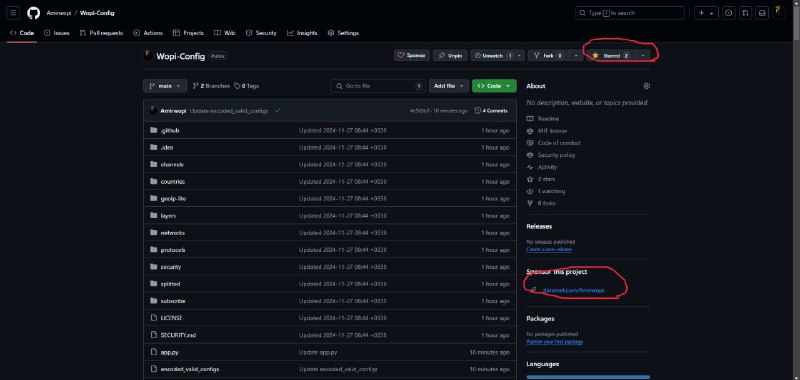The image size is (800, 380).
Task: Open the SECURITY.md file
Action: [x=178, y=335]
